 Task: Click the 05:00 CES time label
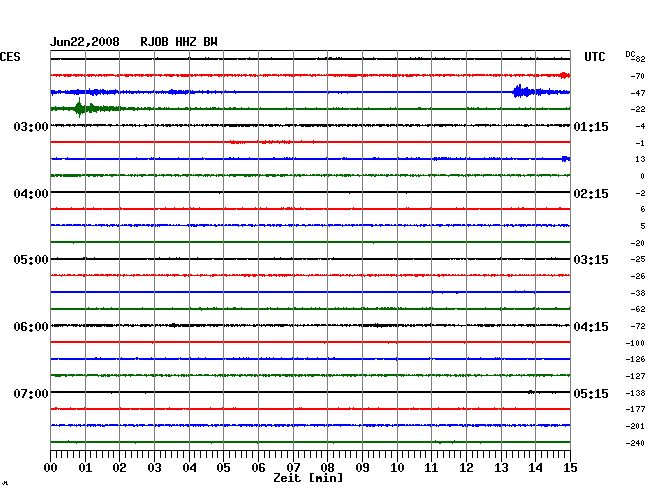pyautogui.click(x=31, y=260)
